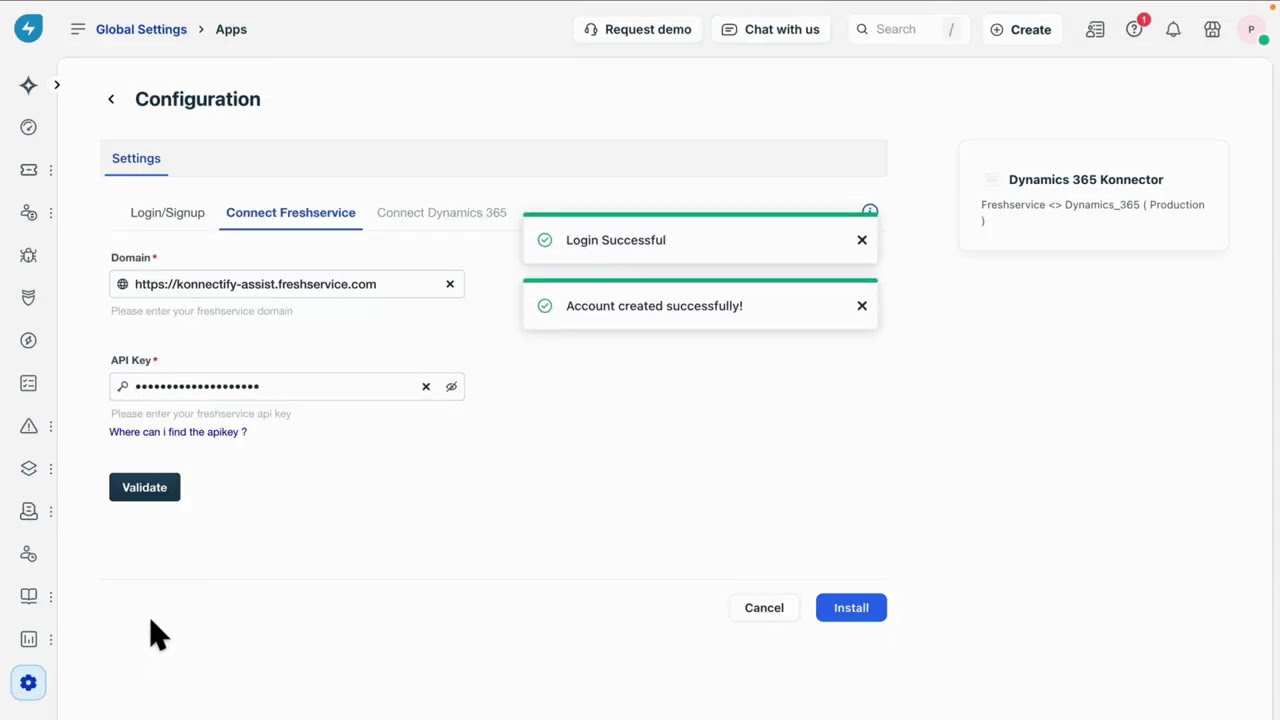Open the help question mark icon

[1134, 29]
